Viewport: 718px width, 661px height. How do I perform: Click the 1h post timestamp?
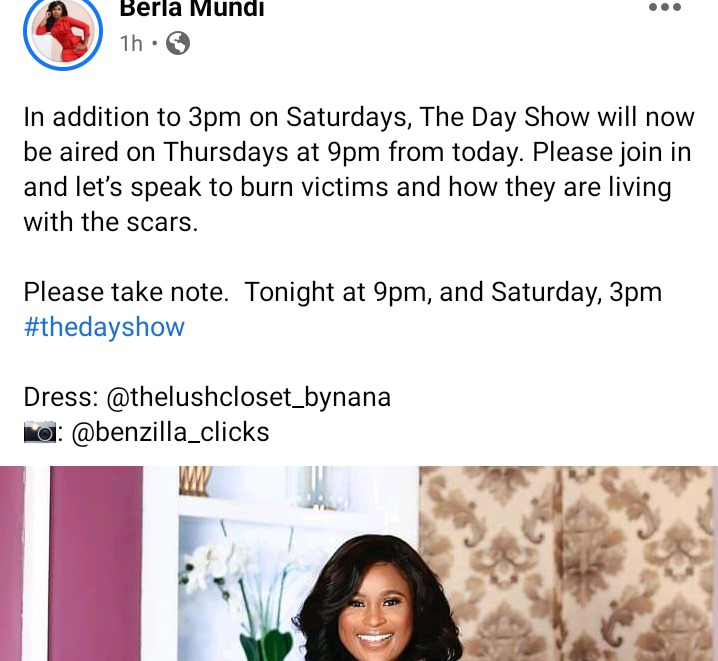pyautogui.click(x=131, y=44)
